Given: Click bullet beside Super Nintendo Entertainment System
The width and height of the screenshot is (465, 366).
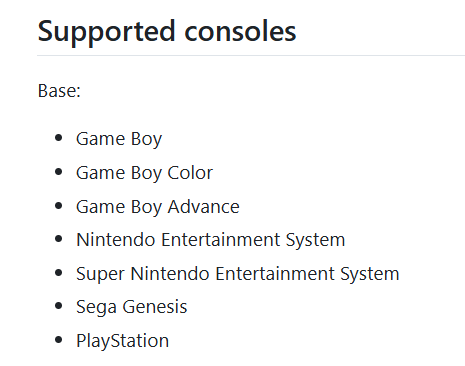Looking at the screenshot, I should 59,273.
